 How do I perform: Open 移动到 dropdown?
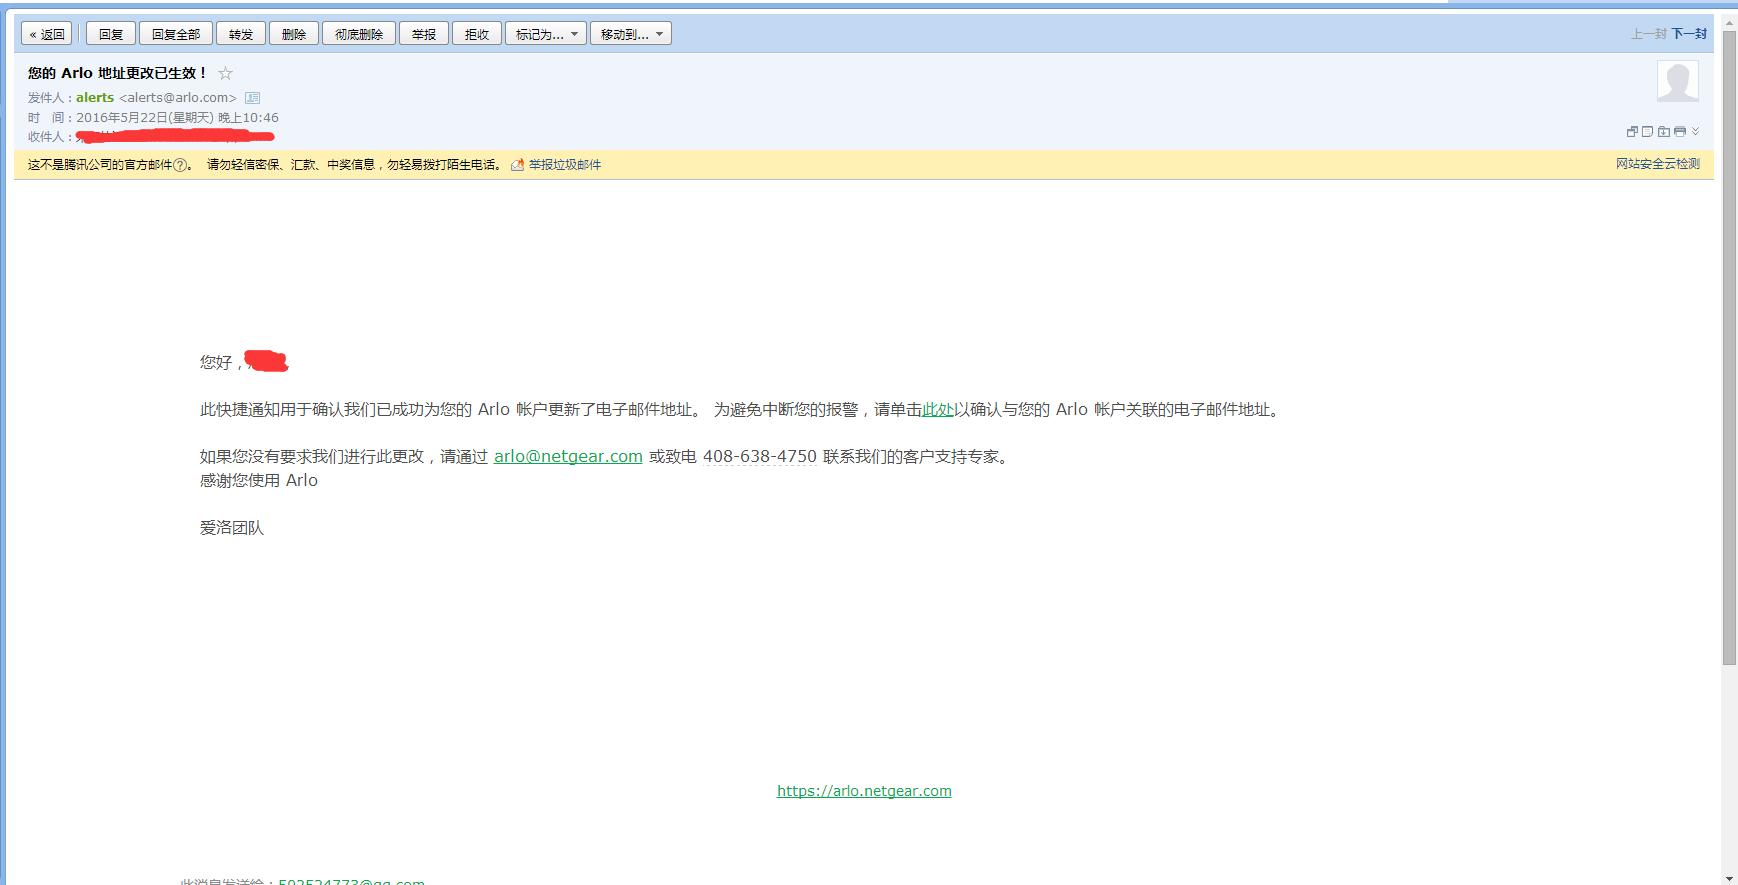pyautogui.click(x=631, y=34)
